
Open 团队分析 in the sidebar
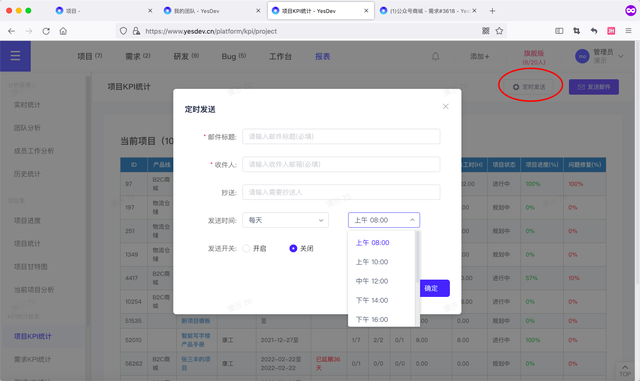pos(27,128)
